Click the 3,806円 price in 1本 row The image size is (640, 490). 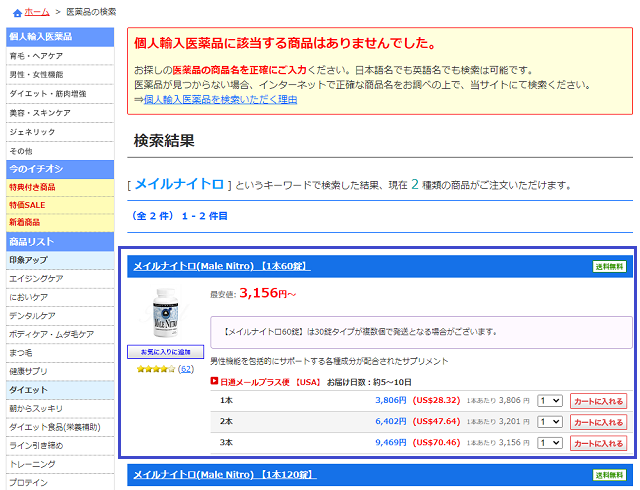click(391, 401)
